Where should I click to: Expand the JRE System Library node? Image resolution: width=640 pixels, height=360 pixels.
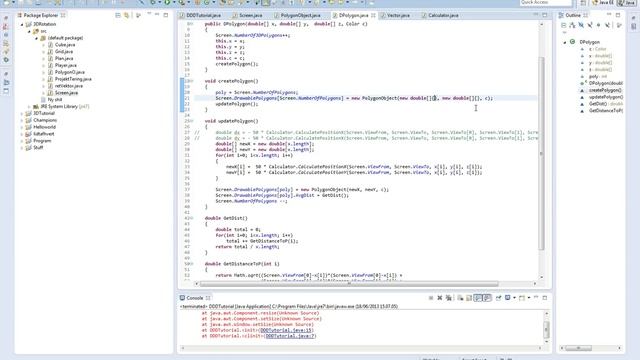point(29,107)
